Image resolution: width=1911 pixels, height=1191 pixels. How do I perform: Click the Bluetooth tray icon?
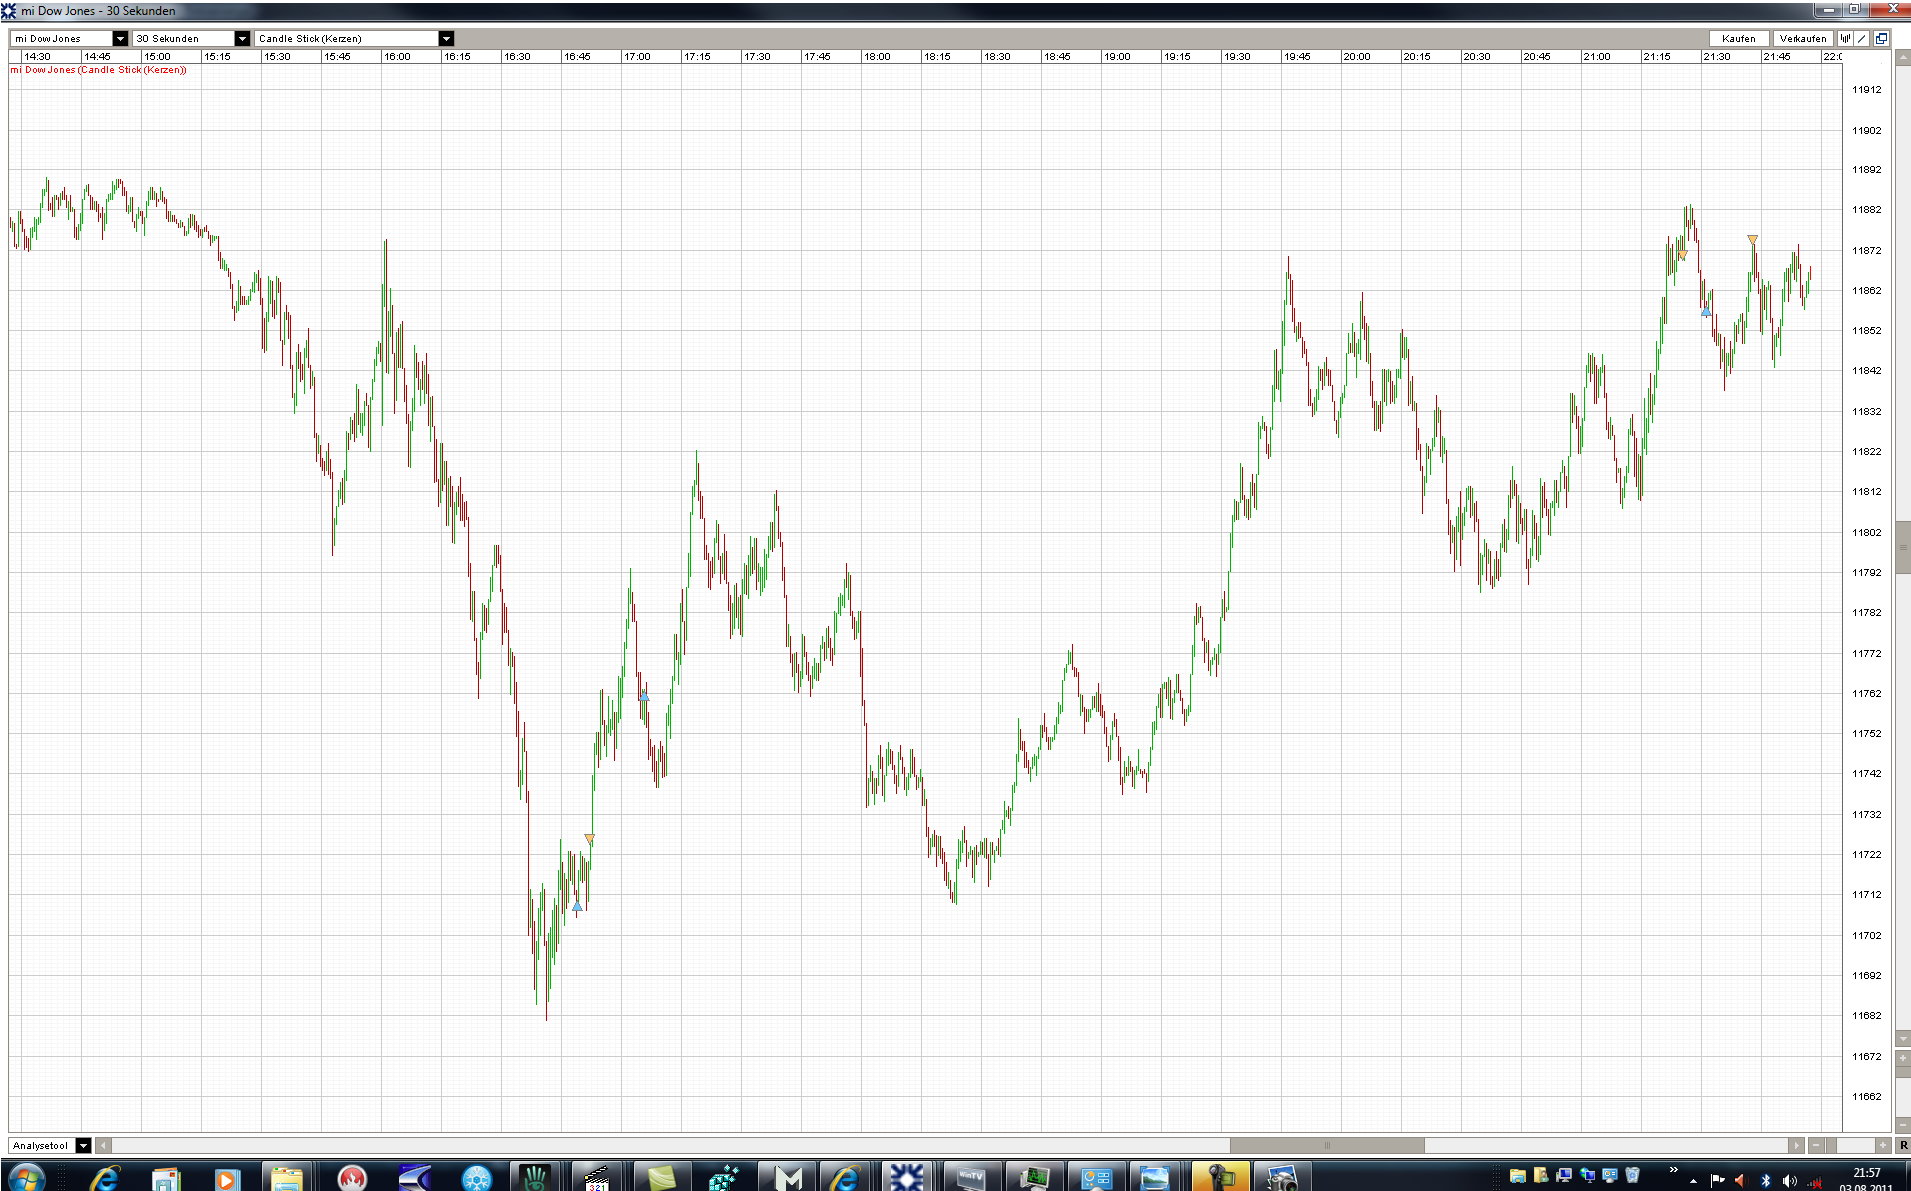[1766, 1180]
